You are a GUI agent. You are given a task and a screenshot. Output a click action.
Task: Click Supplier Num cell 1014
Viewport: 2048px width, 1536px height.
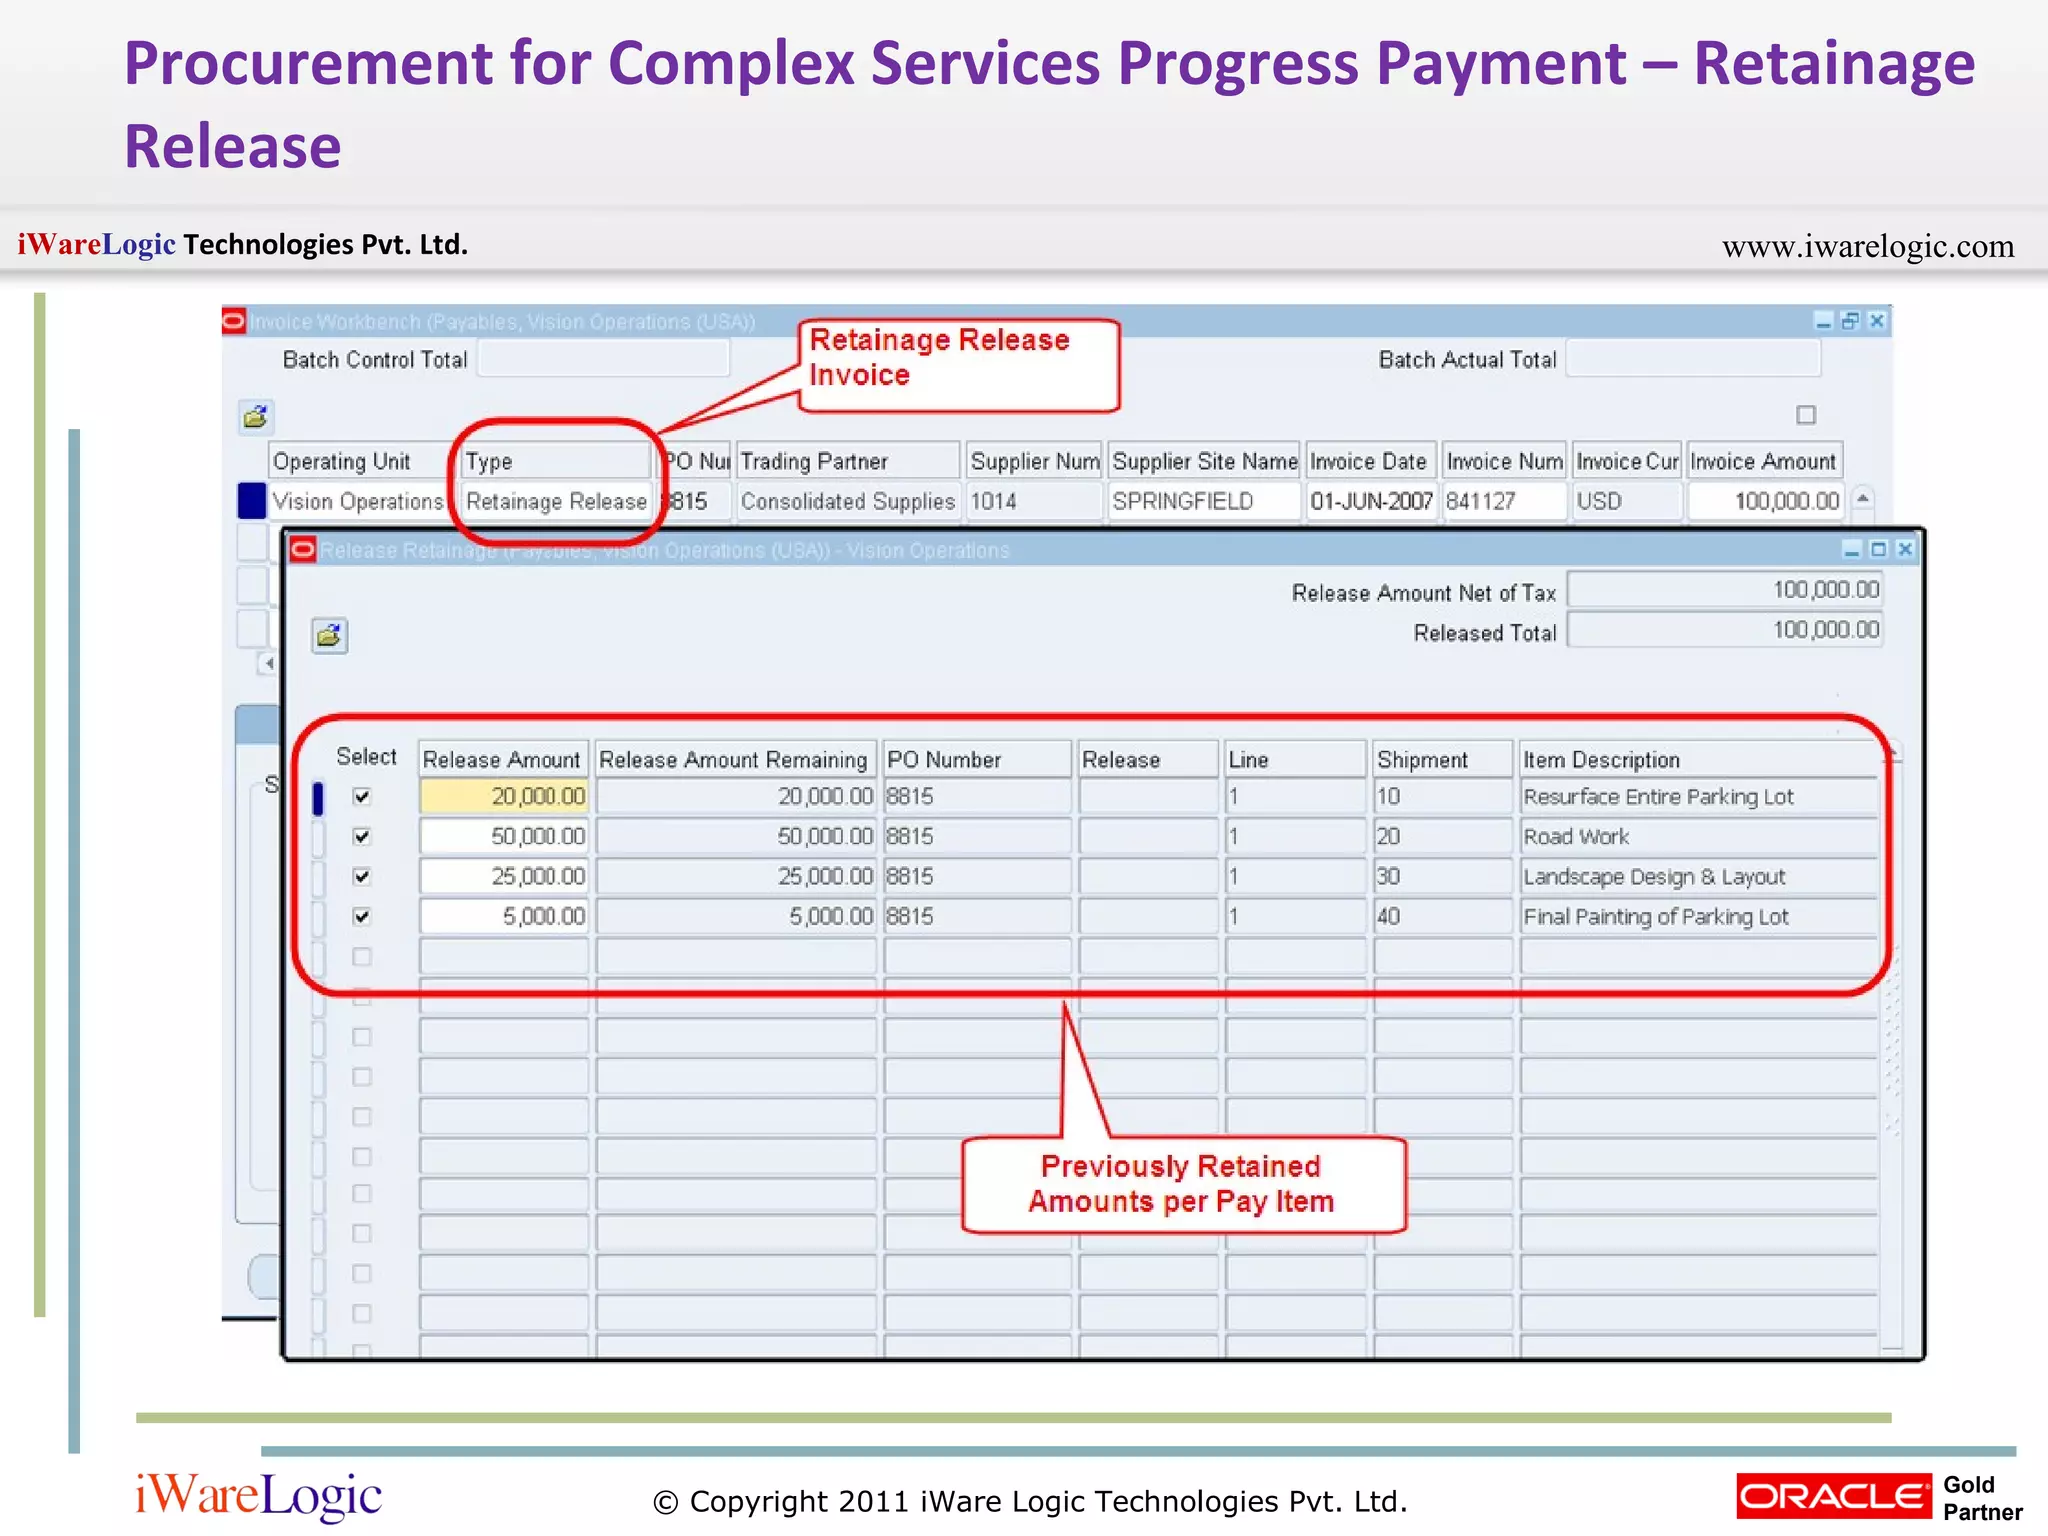tap(1034, 501)
